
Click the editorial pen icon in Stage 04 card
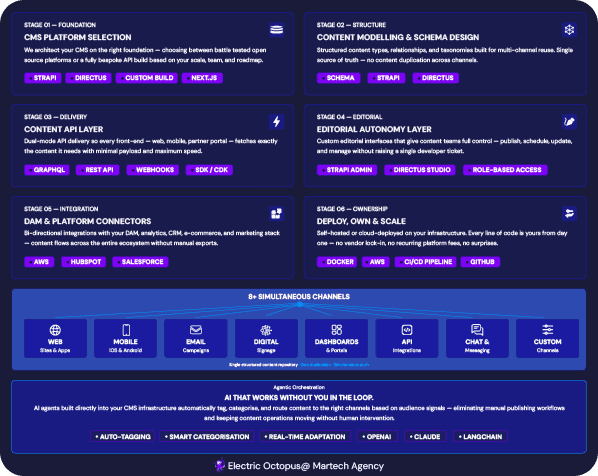tap(569, 122)
